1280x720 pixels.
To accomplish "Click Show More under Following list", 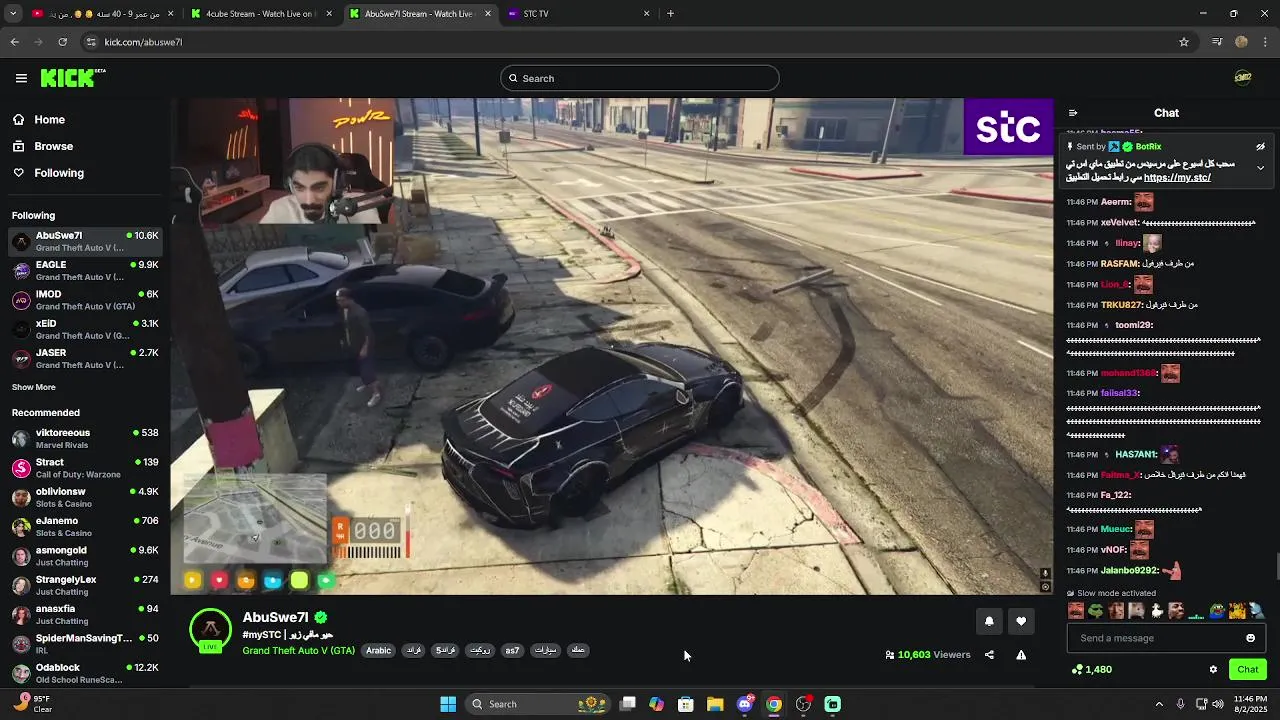I will click(34, 387).
